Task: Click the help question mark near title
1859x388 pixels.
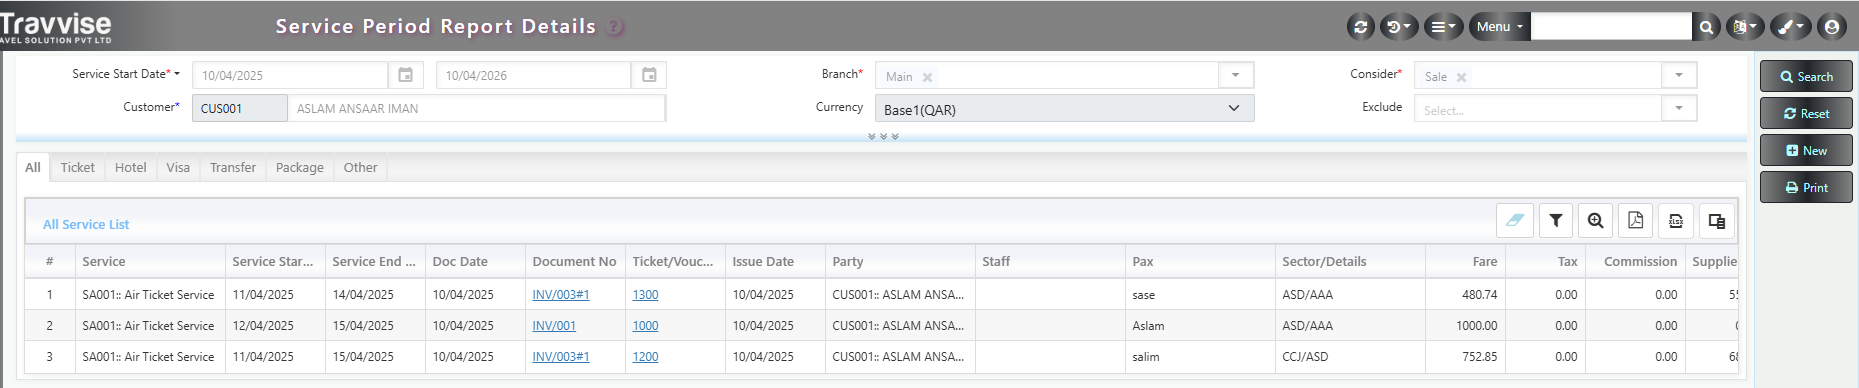Action: pos(616,27)
